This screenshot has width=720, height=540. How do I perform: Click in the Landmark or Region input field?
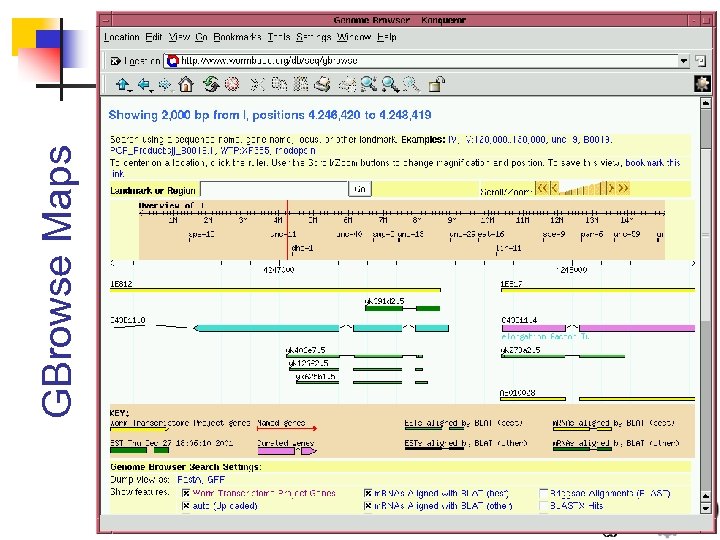[x=274, y=189]
